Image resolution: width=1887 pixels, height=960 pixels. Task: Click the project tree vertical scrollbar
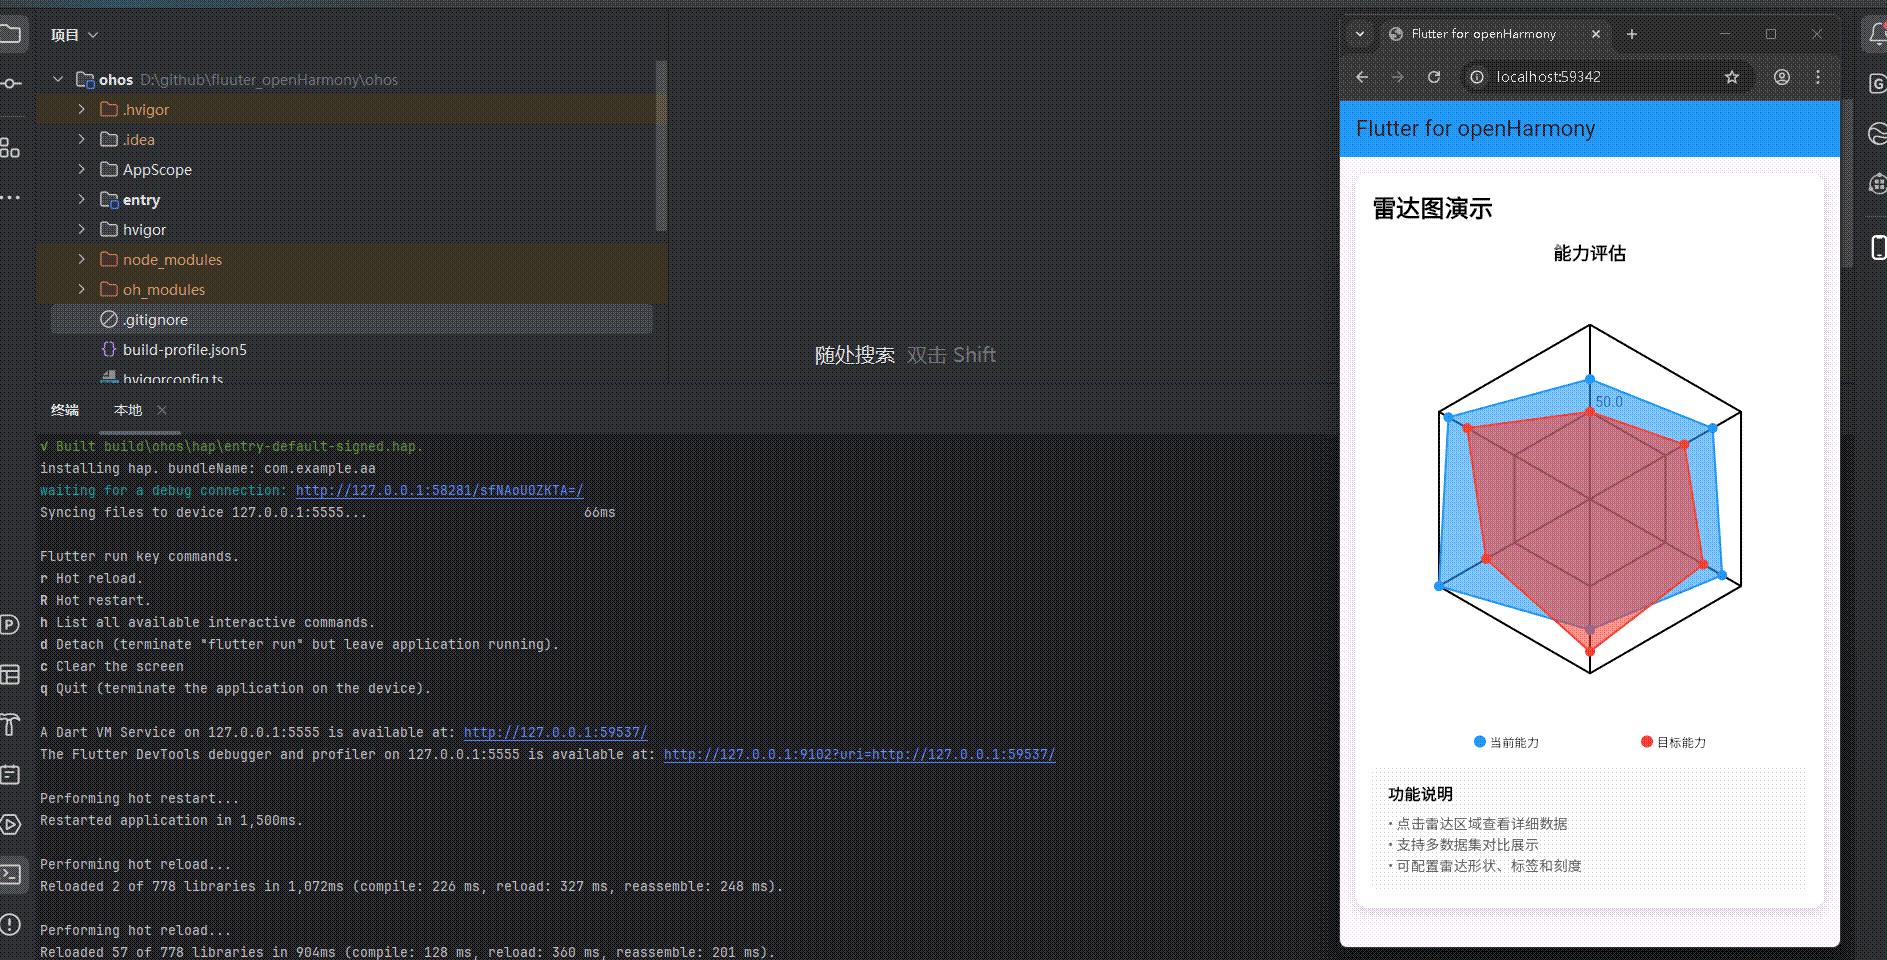[x=661, y=146]
